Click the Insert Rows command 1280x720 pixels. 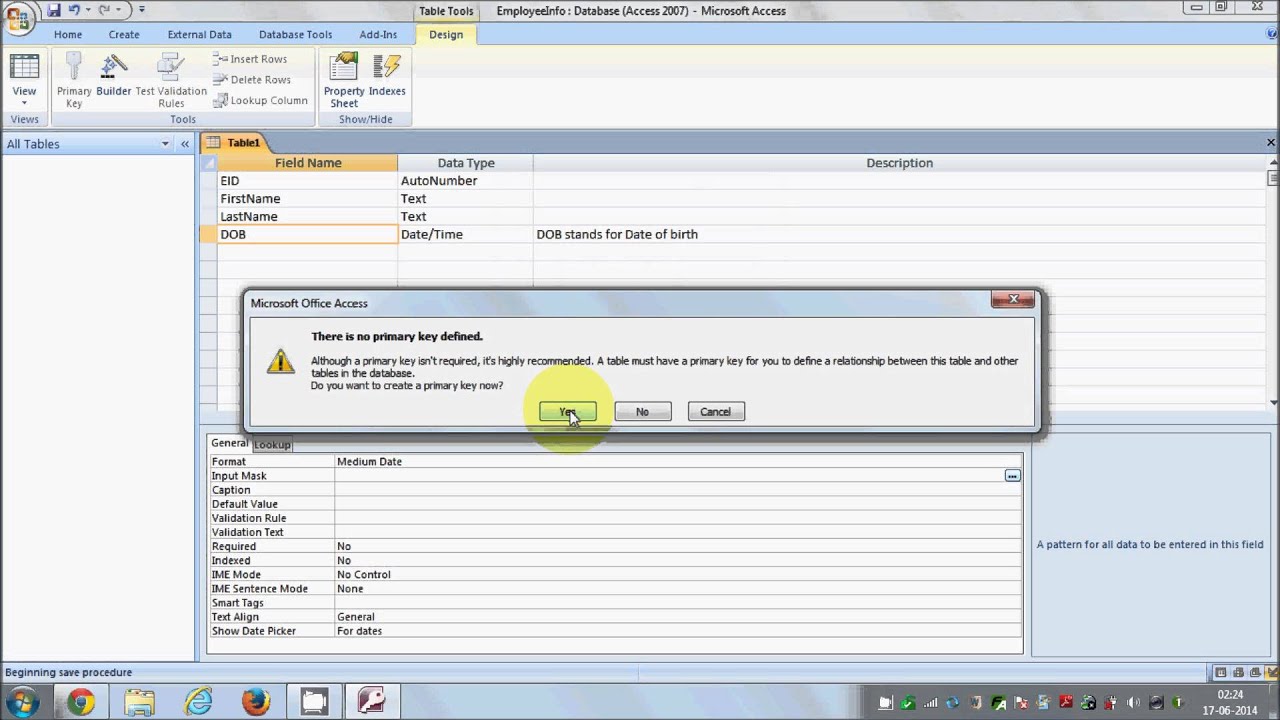pyautogui.click(x=250, y=59)
